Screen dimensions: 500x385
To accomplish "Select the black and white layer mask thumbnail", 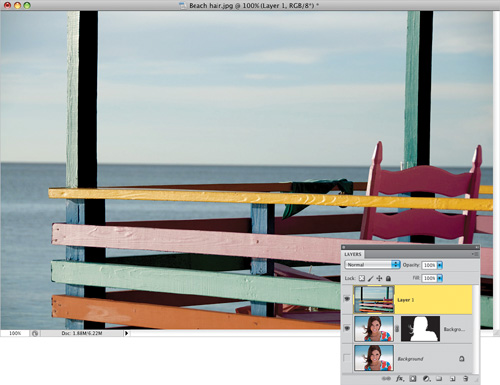I will click(x=420, y=329).
